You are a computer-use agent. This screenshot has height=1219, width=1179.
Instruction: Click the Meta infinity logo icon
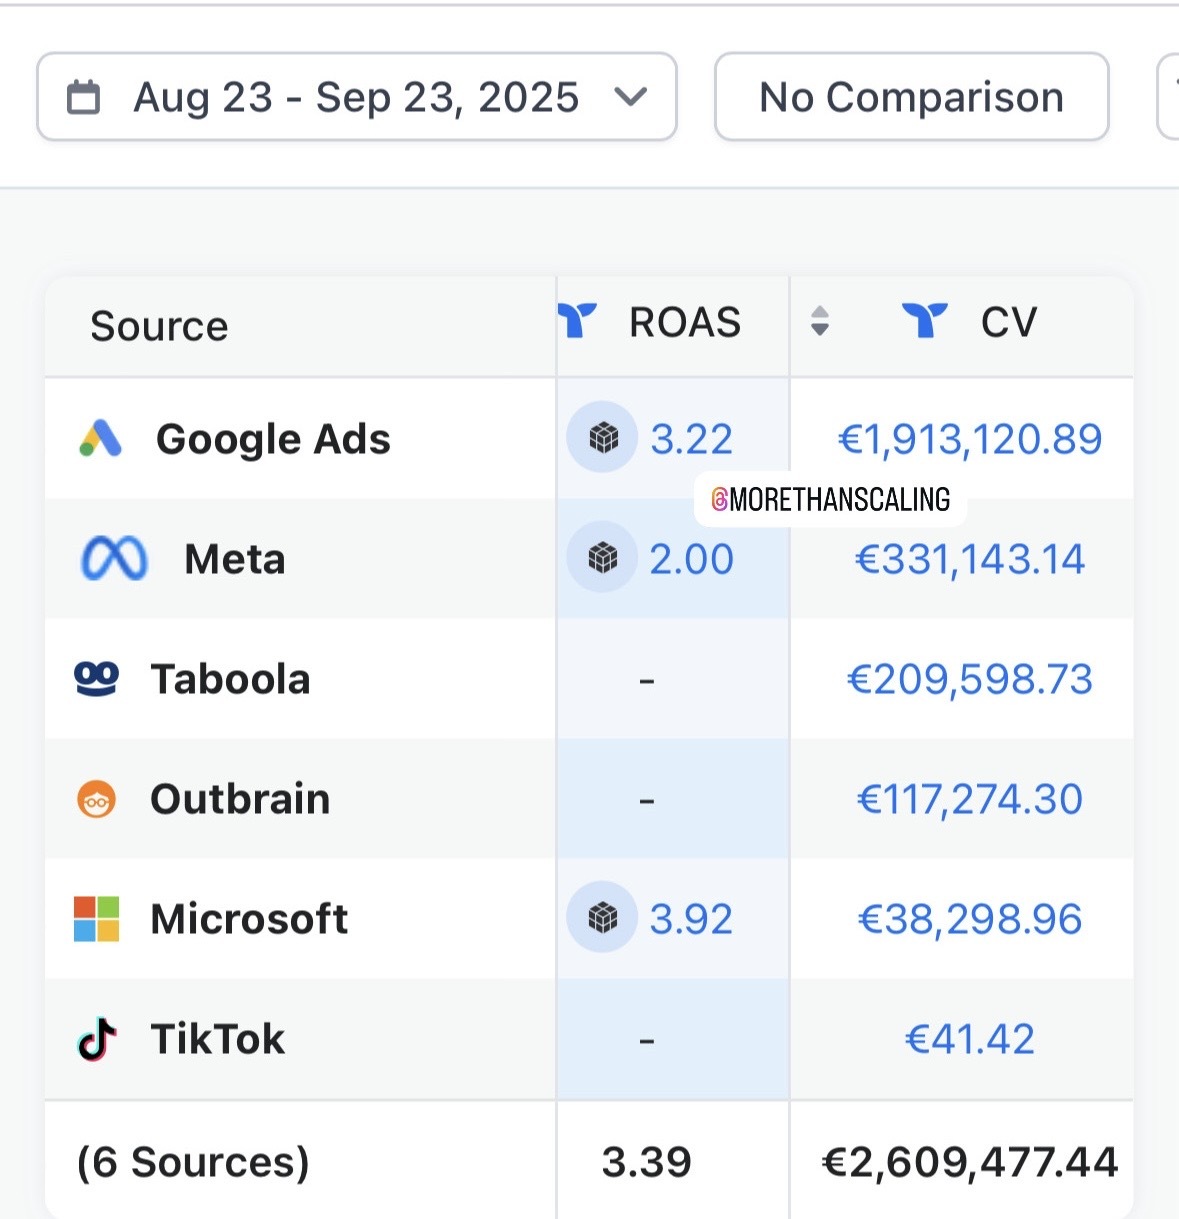(x=114, y=559)
